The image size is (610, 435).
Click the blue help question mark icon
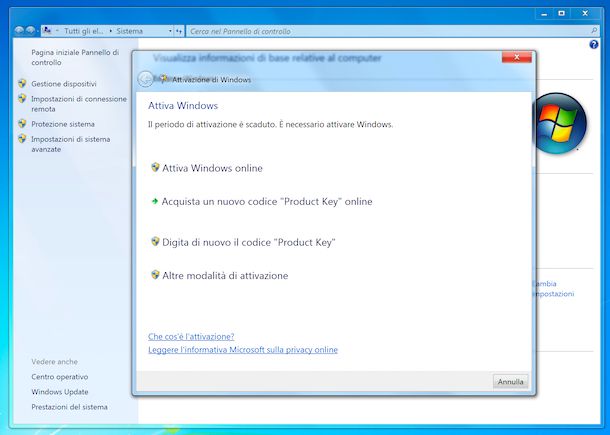[595, 45]
